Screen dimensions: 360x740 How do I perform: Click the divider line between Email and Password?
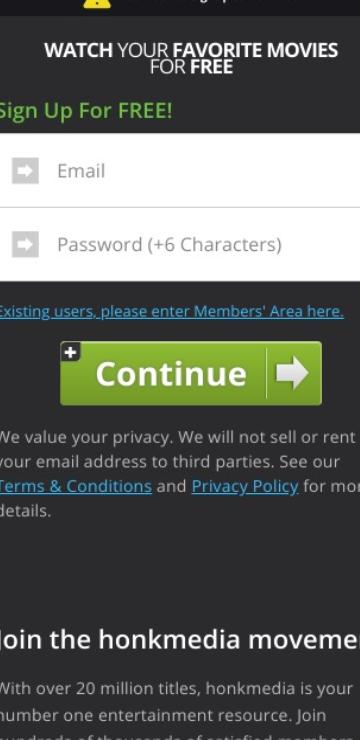pos(180,207)
